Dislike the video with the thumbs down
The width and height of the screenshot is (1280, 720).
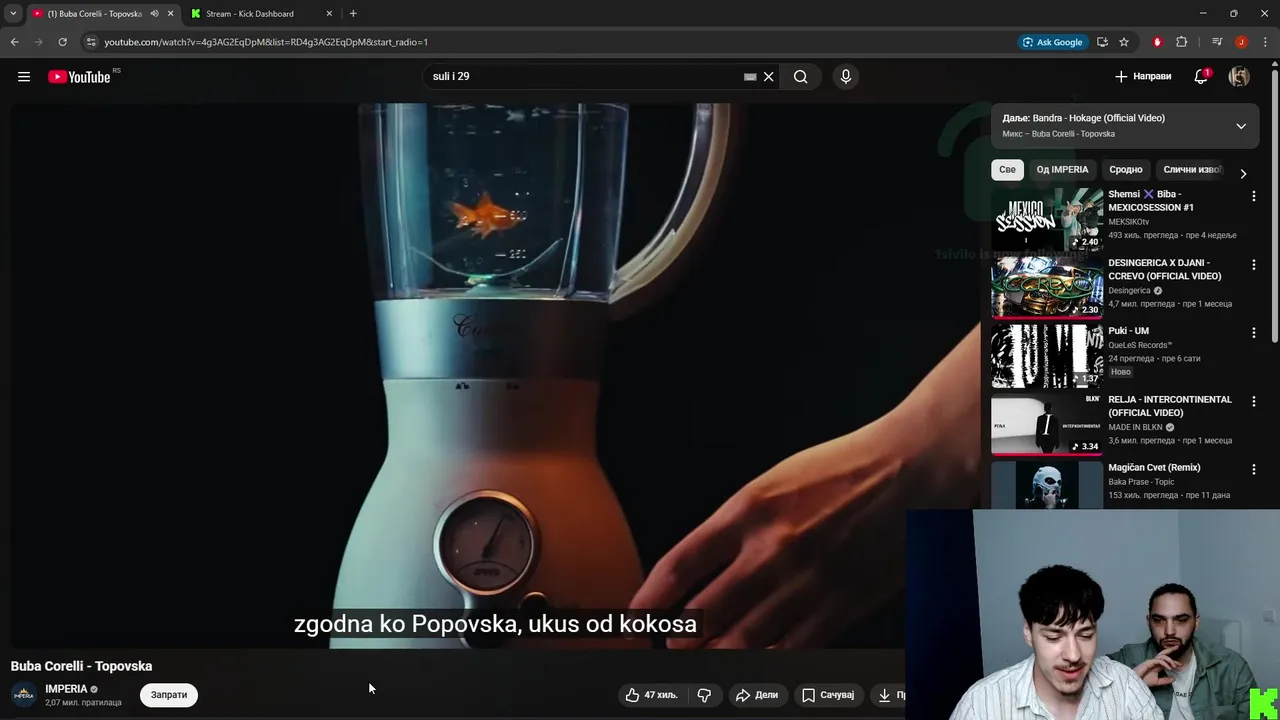click(x=704, y=695)
